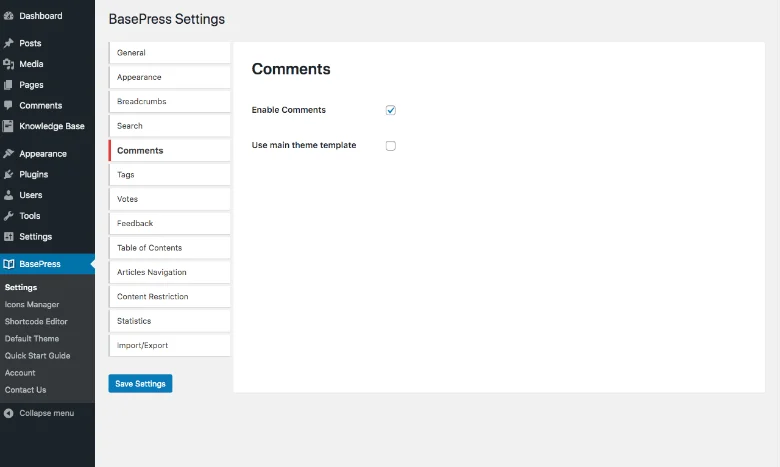Open the Appearance settings tab
Viewport: 780px width, 467px height.
pyautogui.click(x=170, y=77)
